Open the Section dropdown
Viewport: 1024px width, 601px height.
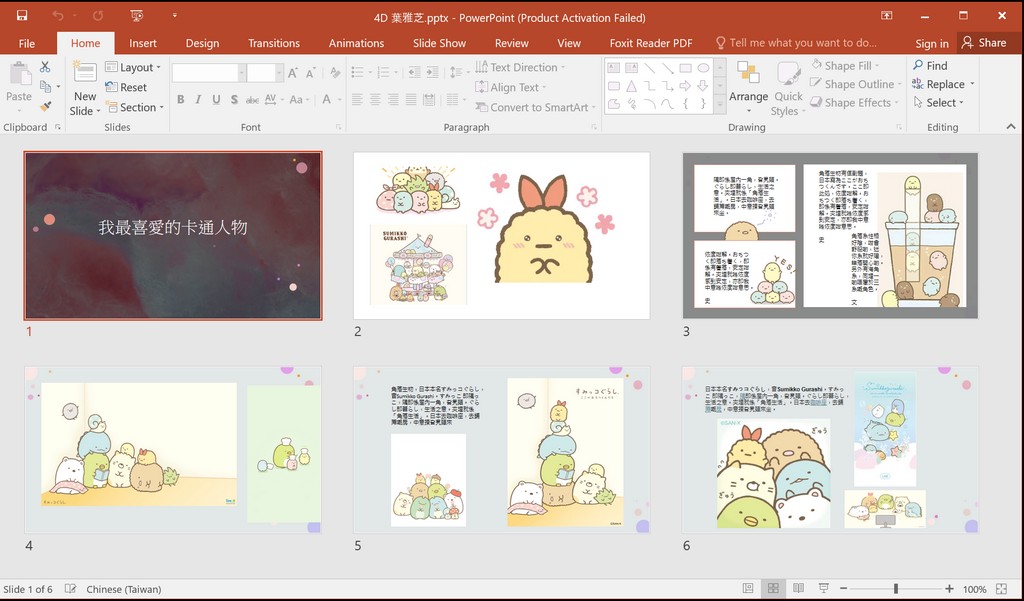135,107
